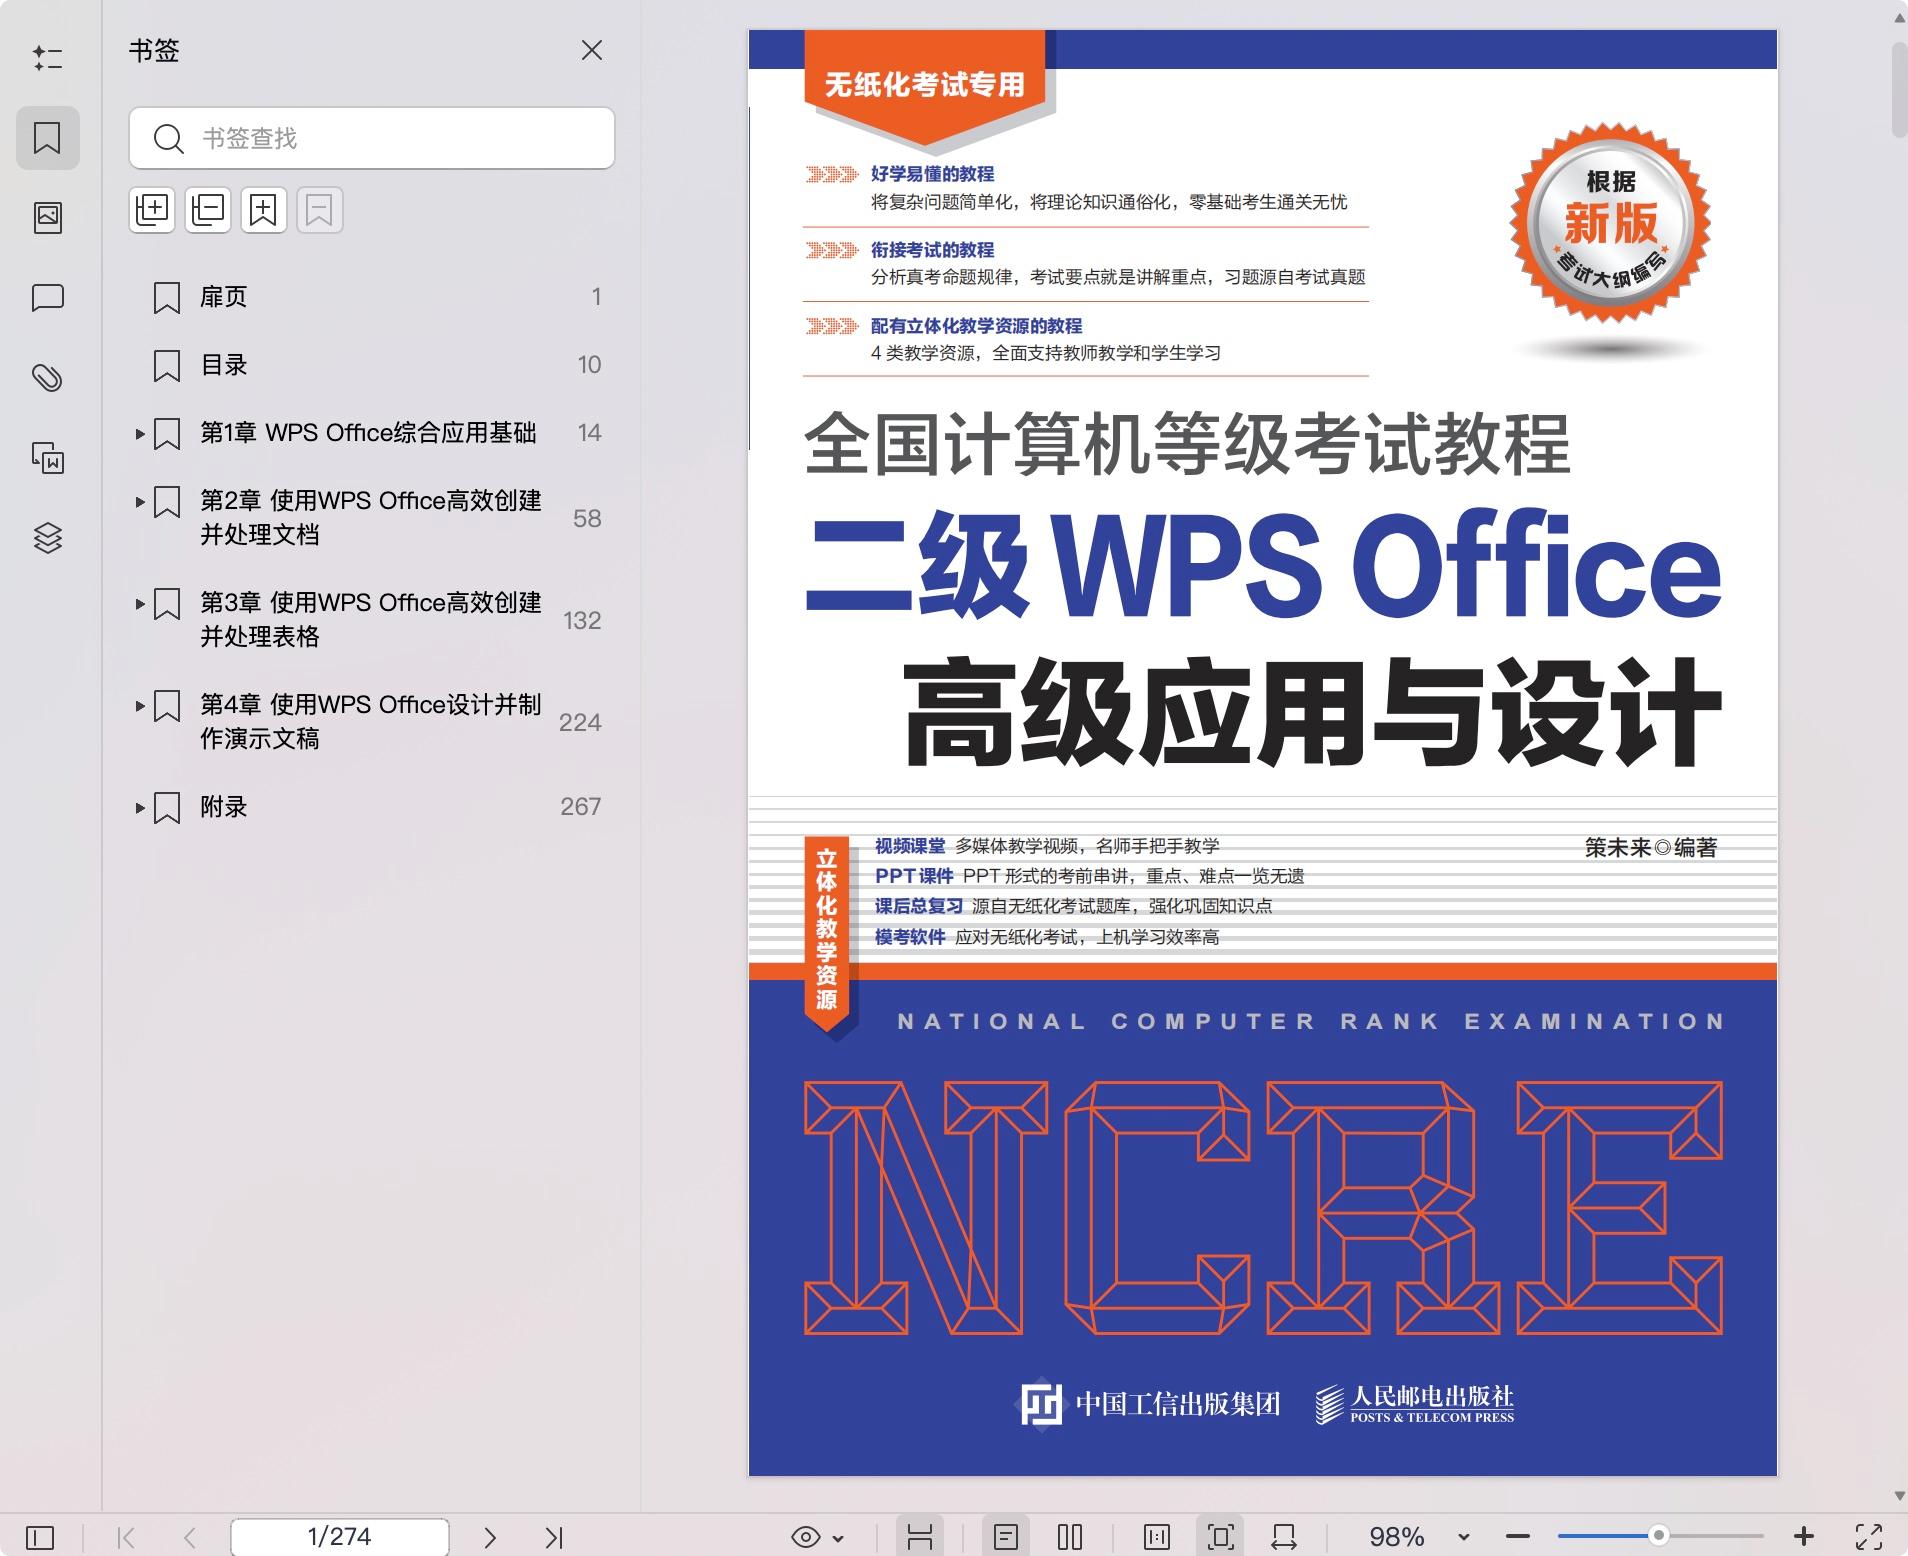Enter full screen mode
Image resolution: width=1908 pixels, height=1556 pixels.
pos(1869,1537)
